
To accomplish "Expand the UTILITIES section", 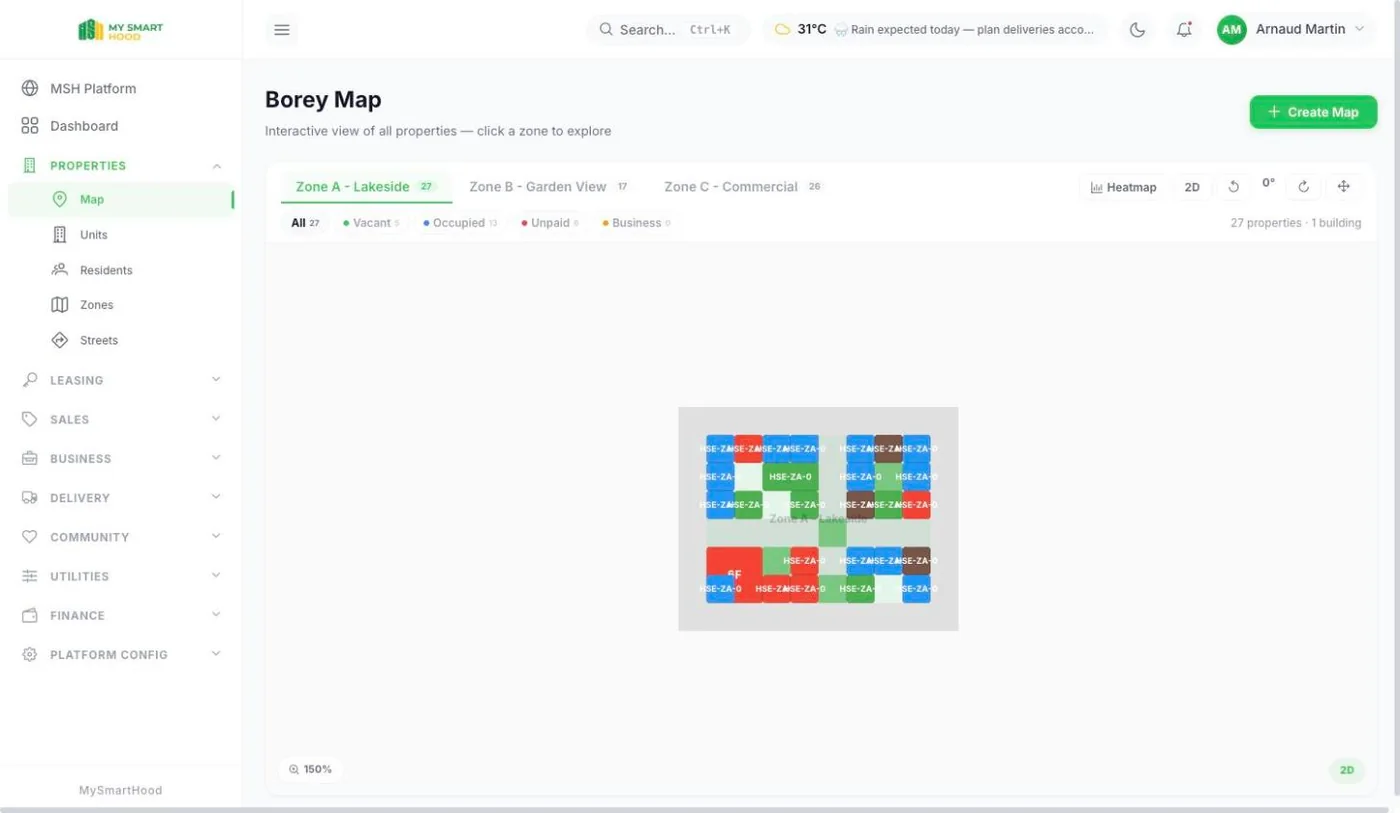I will [x=120, y=576].
